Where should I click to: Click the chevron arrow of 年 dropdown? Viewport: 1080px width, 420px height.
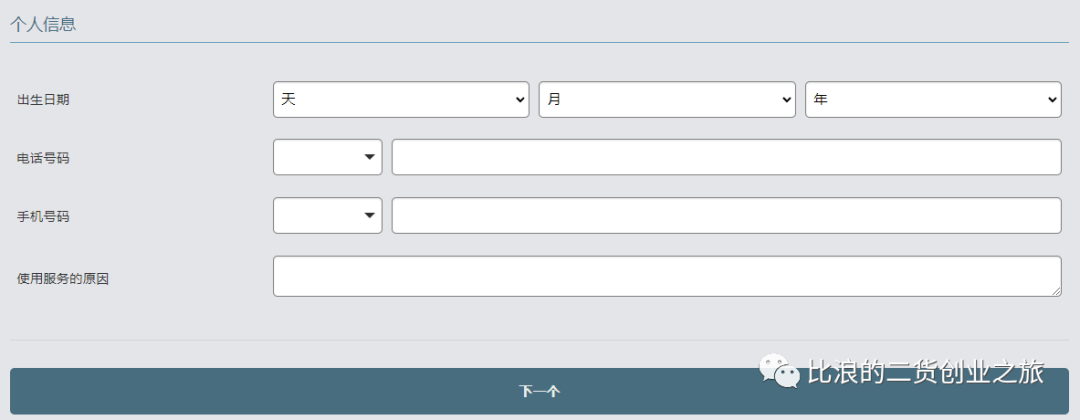point(1052,100)
